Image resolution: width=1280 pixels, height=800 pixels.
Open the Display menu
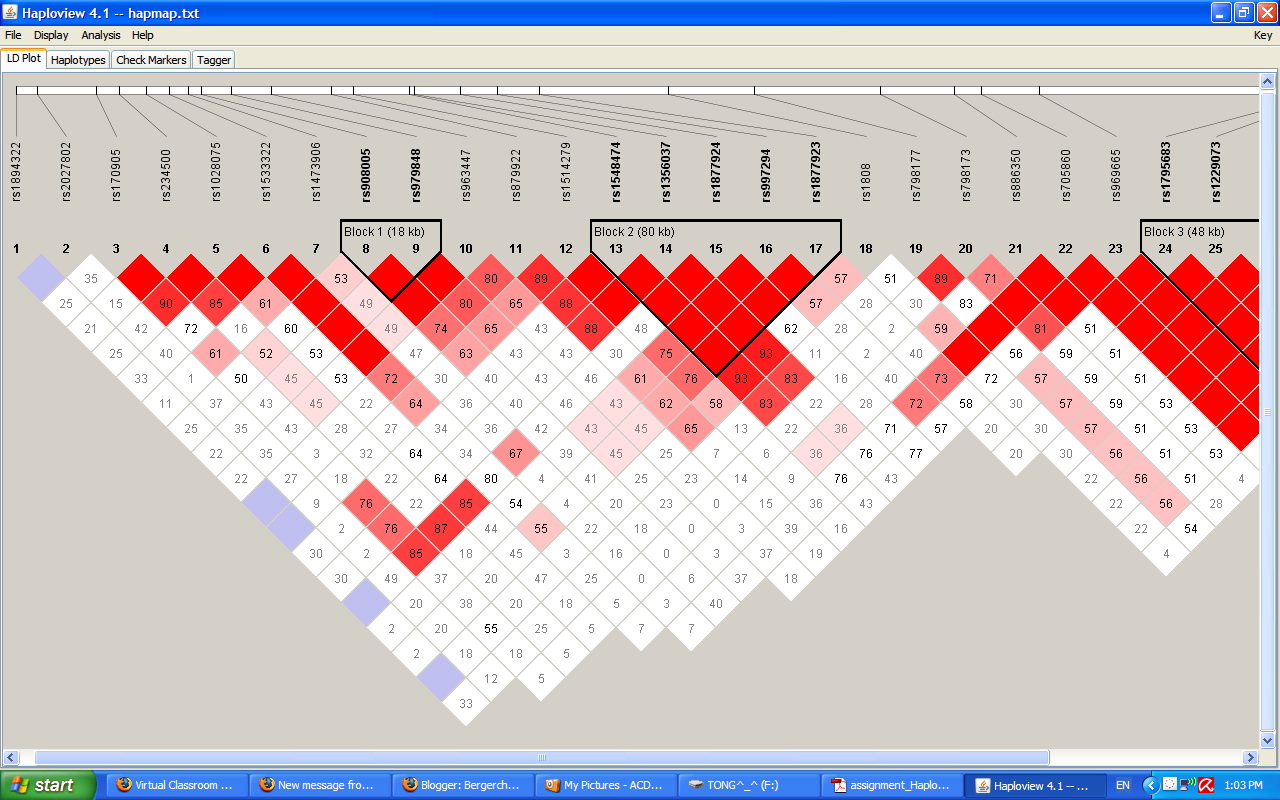[51, 34]
